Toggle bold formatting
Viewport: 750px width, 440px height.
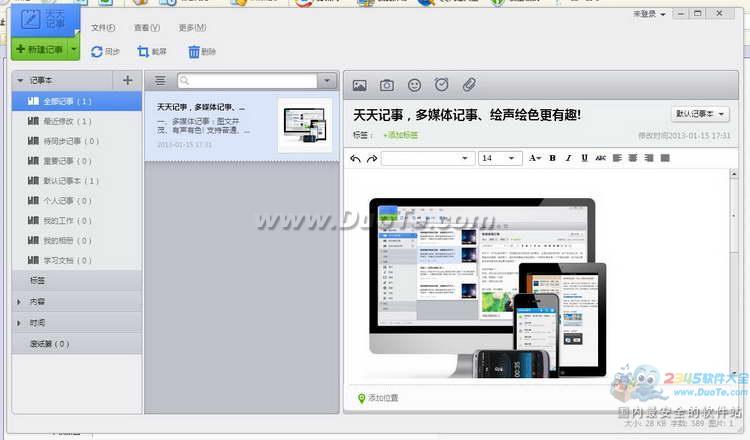552,158
